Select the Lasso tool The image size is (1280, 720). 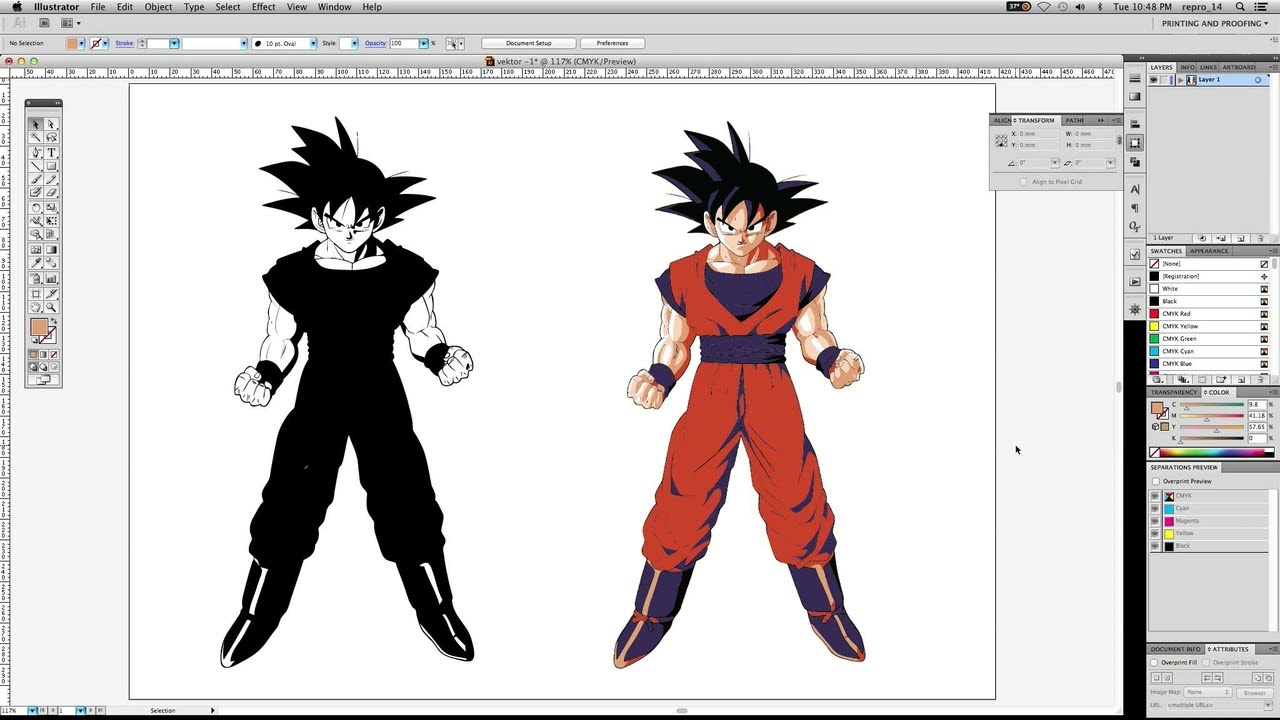click(51, 137)
